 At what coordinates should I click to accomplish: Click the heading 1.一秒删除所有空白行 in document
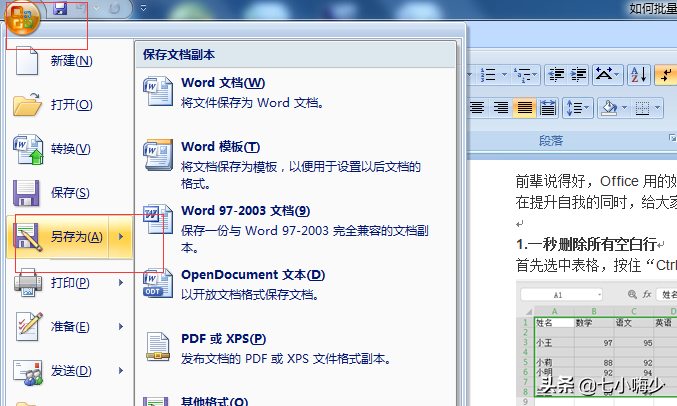pyautogui.click(x=586, y=244)
